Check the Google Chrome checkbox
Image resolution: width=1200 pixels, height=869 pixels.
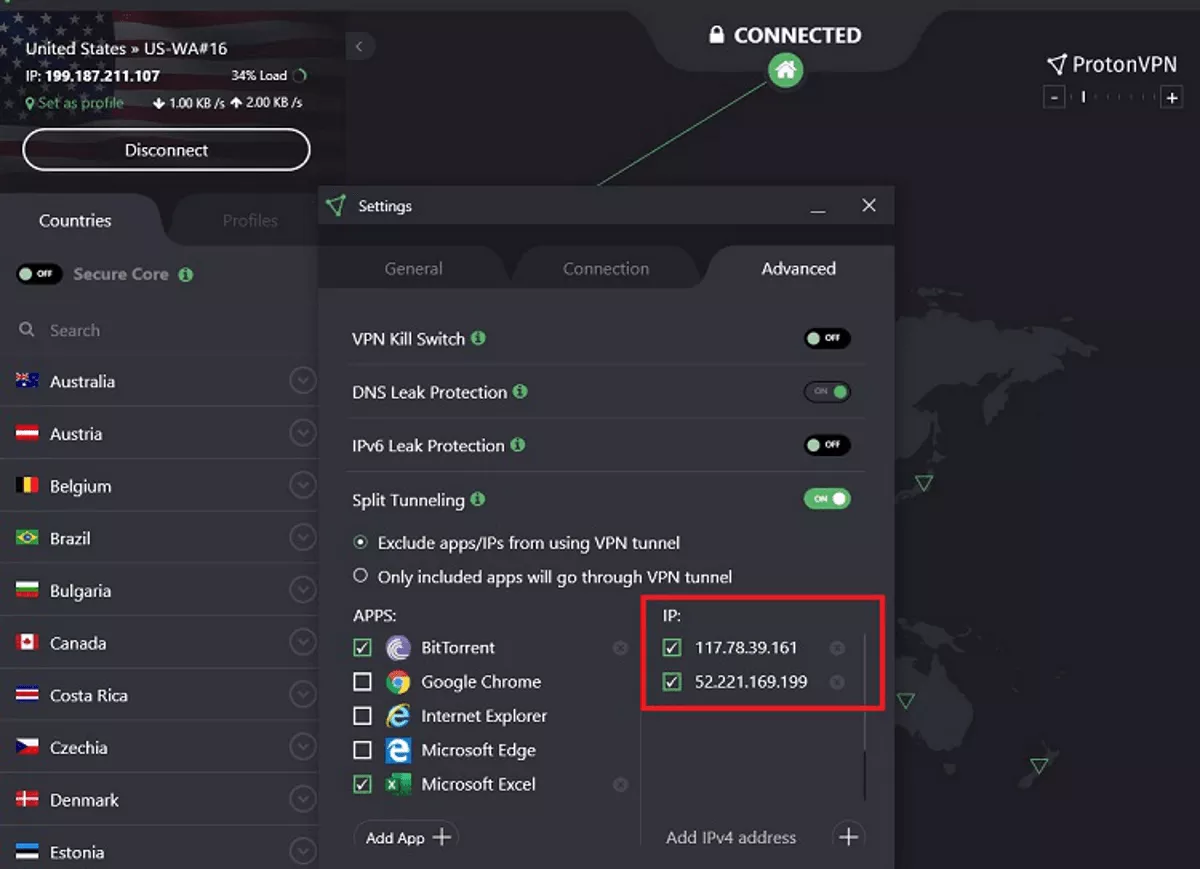point(363,682)
